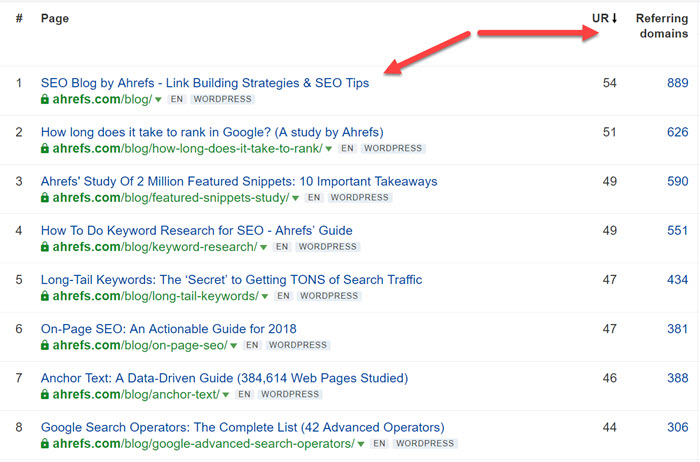Open dropdown next to how-long-does-it-take-to-rank URL
700x462 pixels.
tap(331, 149)
